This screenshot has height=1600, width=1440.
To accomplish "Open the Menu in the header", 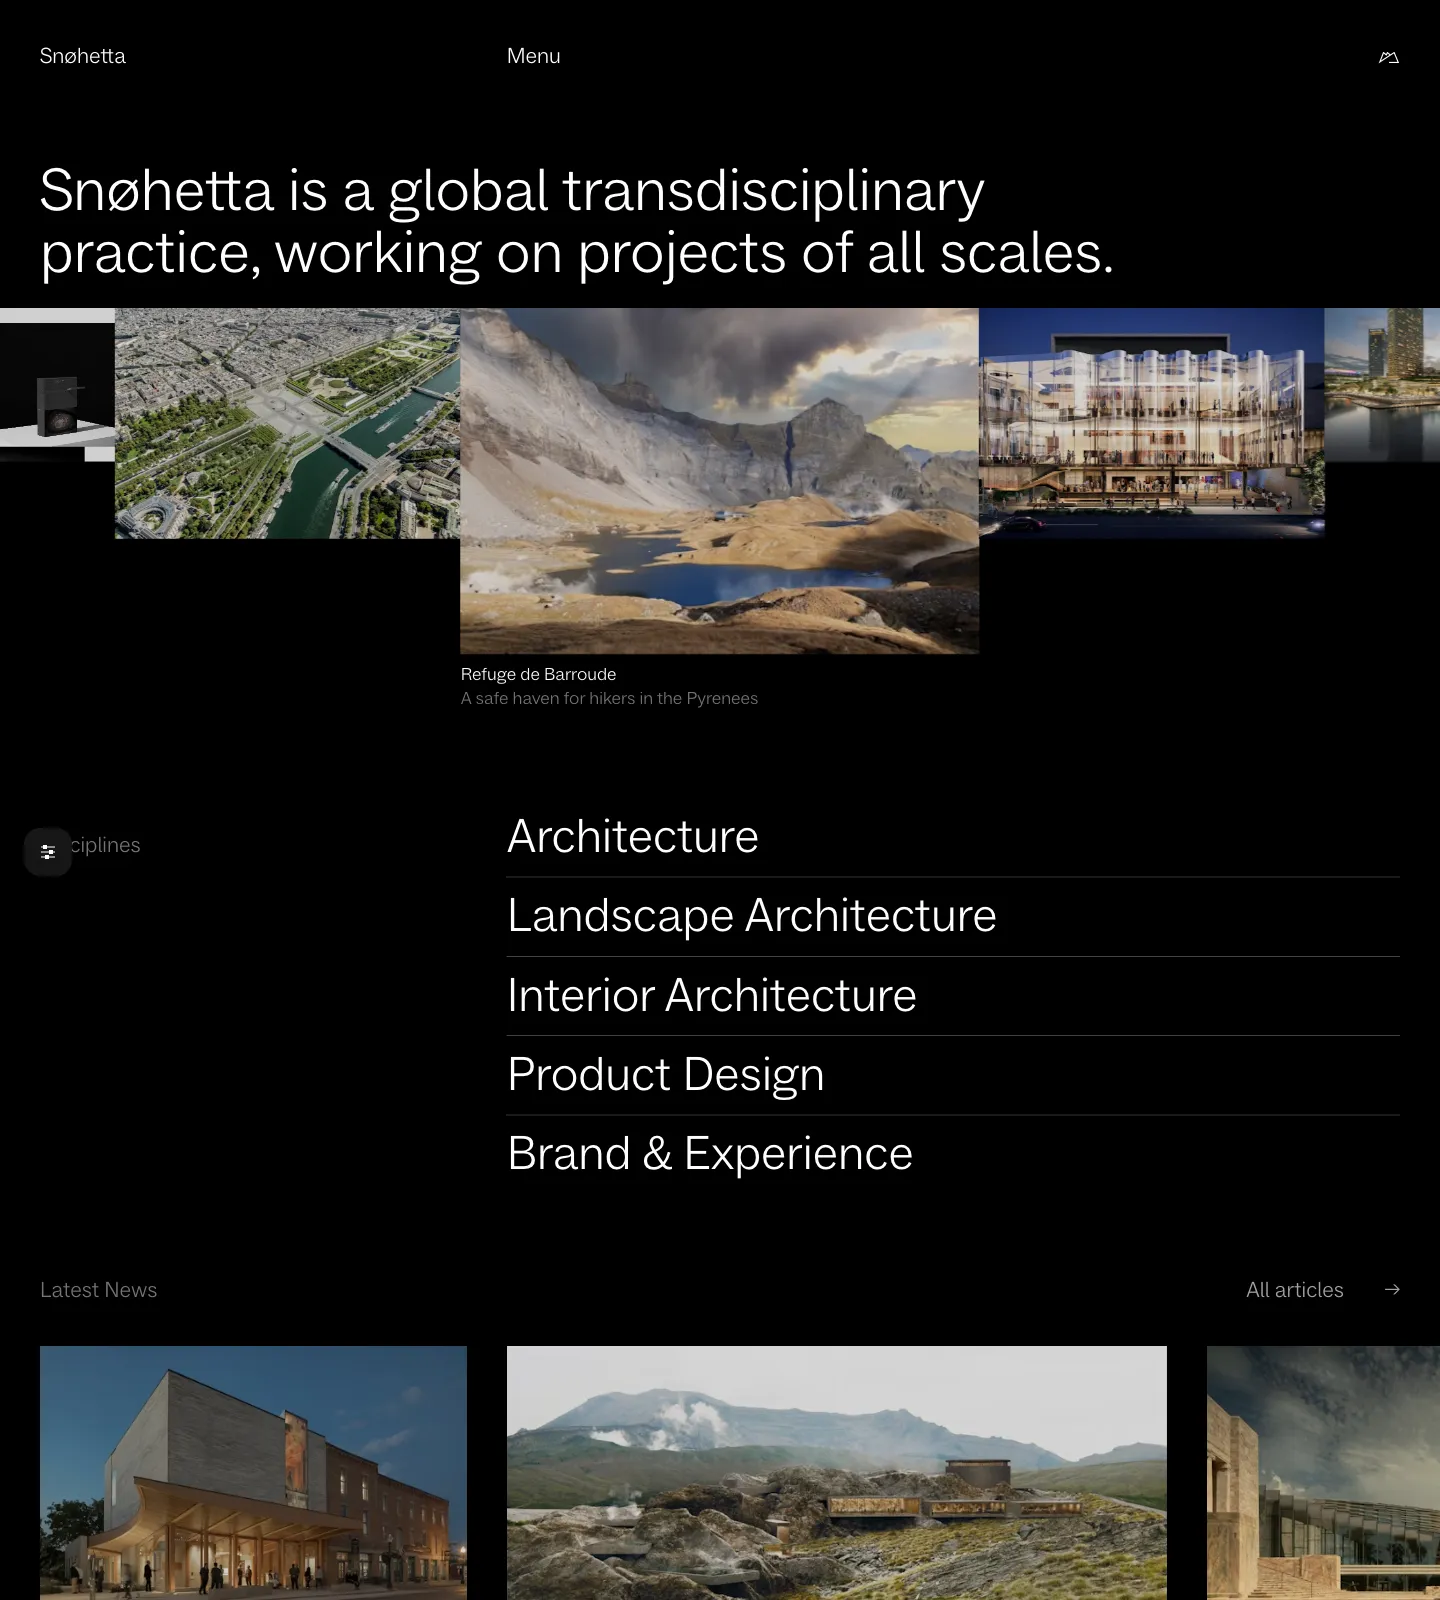I will coord(533,56).
